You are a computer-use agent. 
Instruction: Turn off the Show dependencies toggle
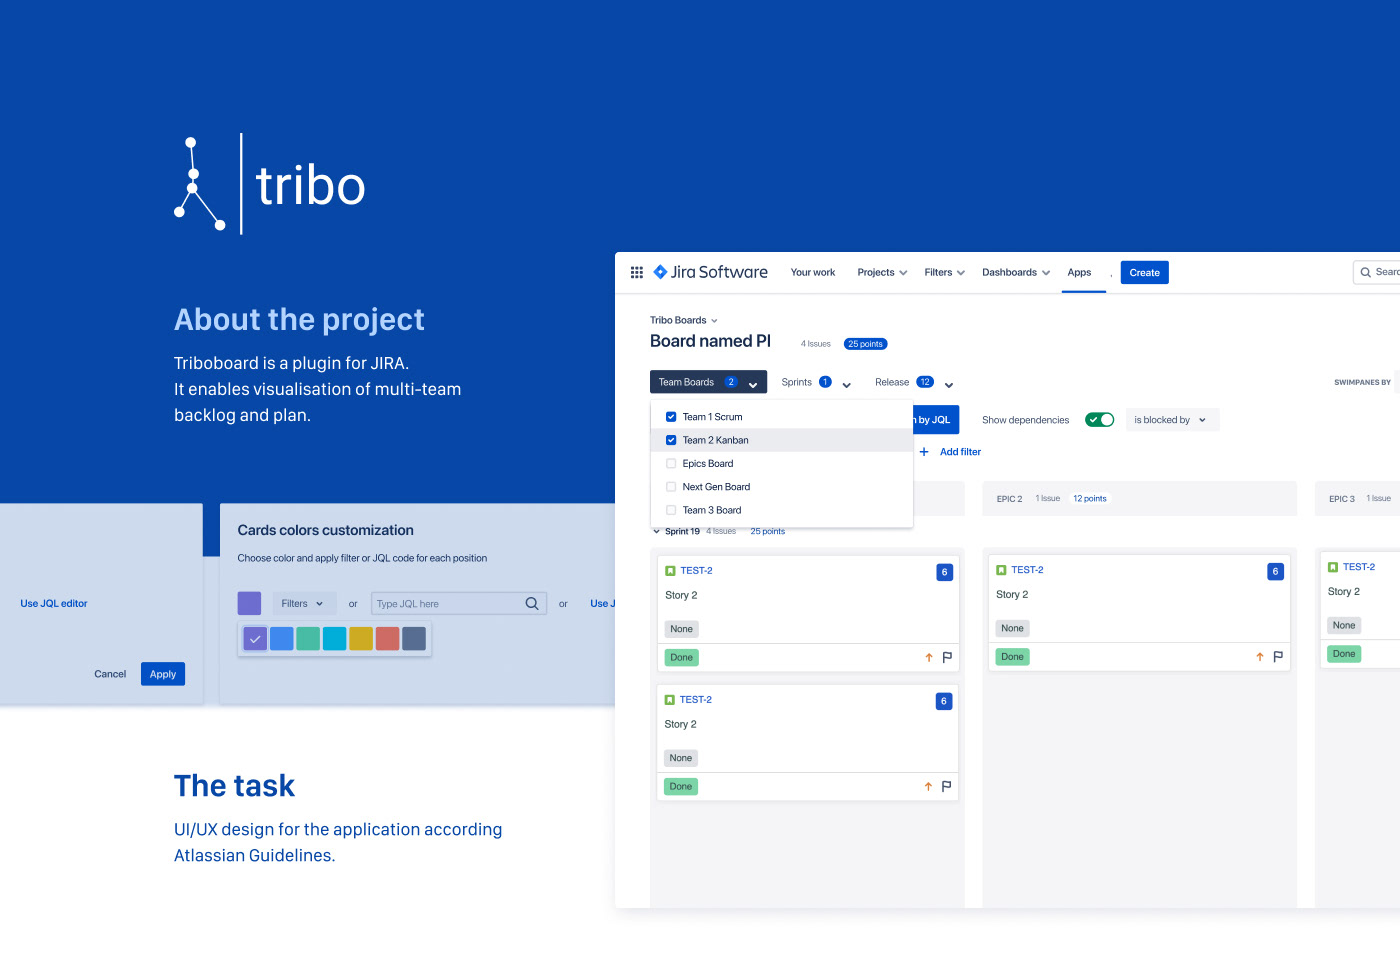pyautogui.click(x=1100, y=420)
